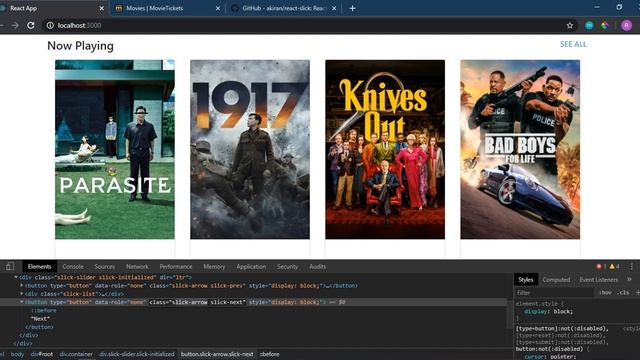This screenshot has width=640, height=360.
Task: Open the Audits panel in DevTools
Action: 318,267
